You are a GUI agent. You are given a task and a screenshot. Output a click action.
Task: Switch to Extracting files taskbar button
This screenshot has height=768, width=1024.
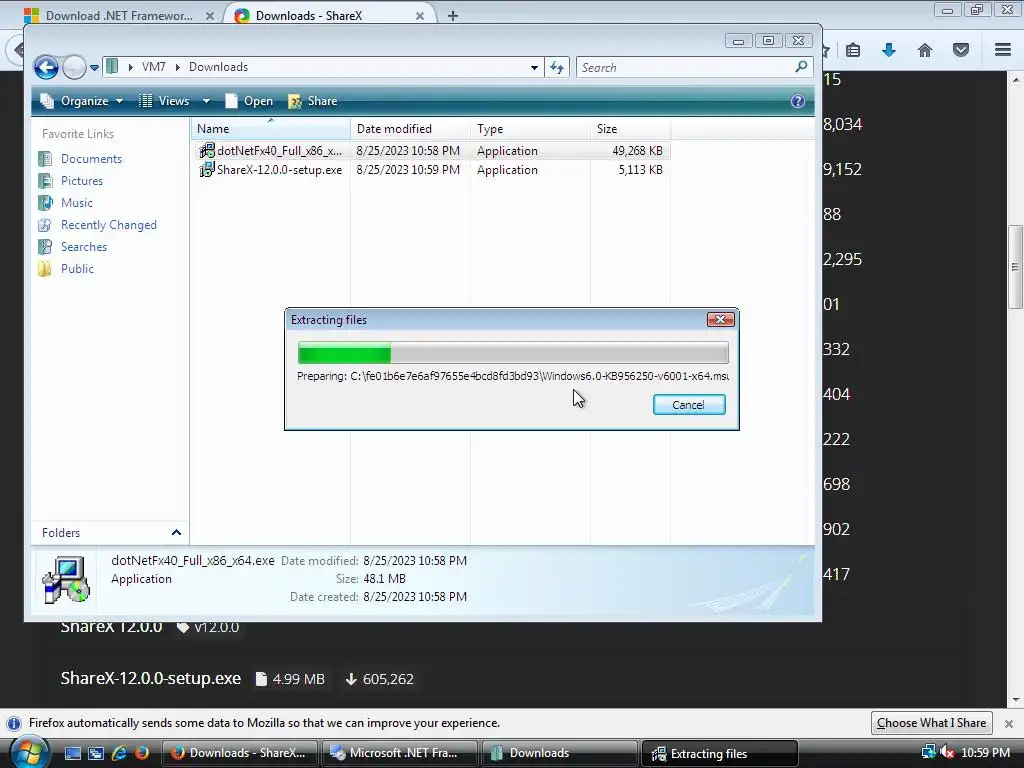point(720,753)
